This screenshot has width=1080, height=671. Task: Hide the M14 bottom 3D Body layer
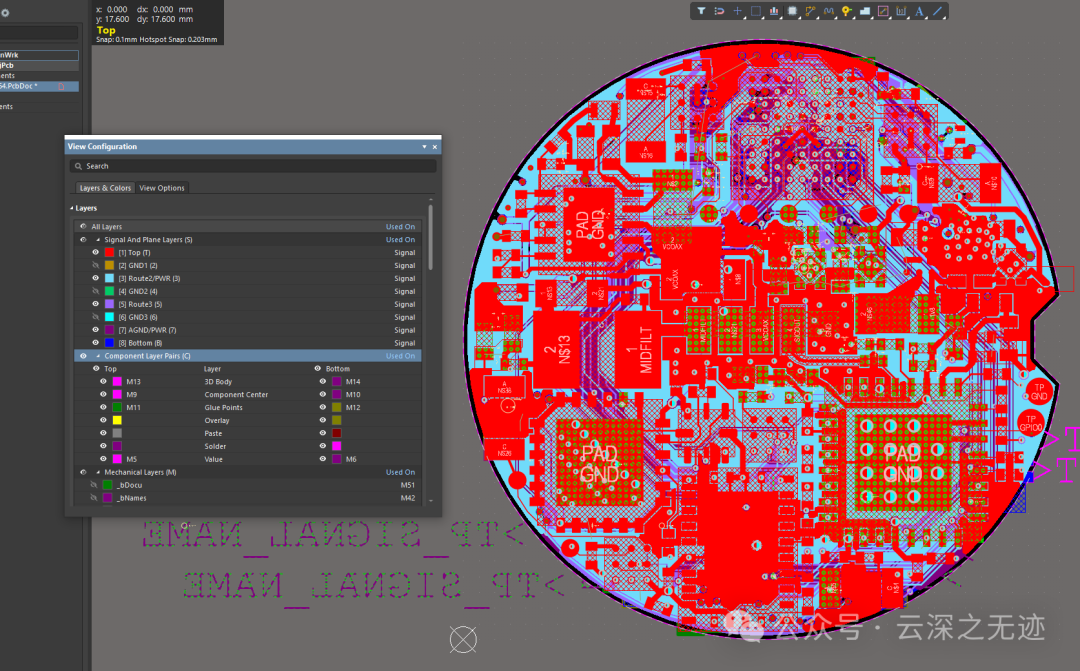[322, 382]
